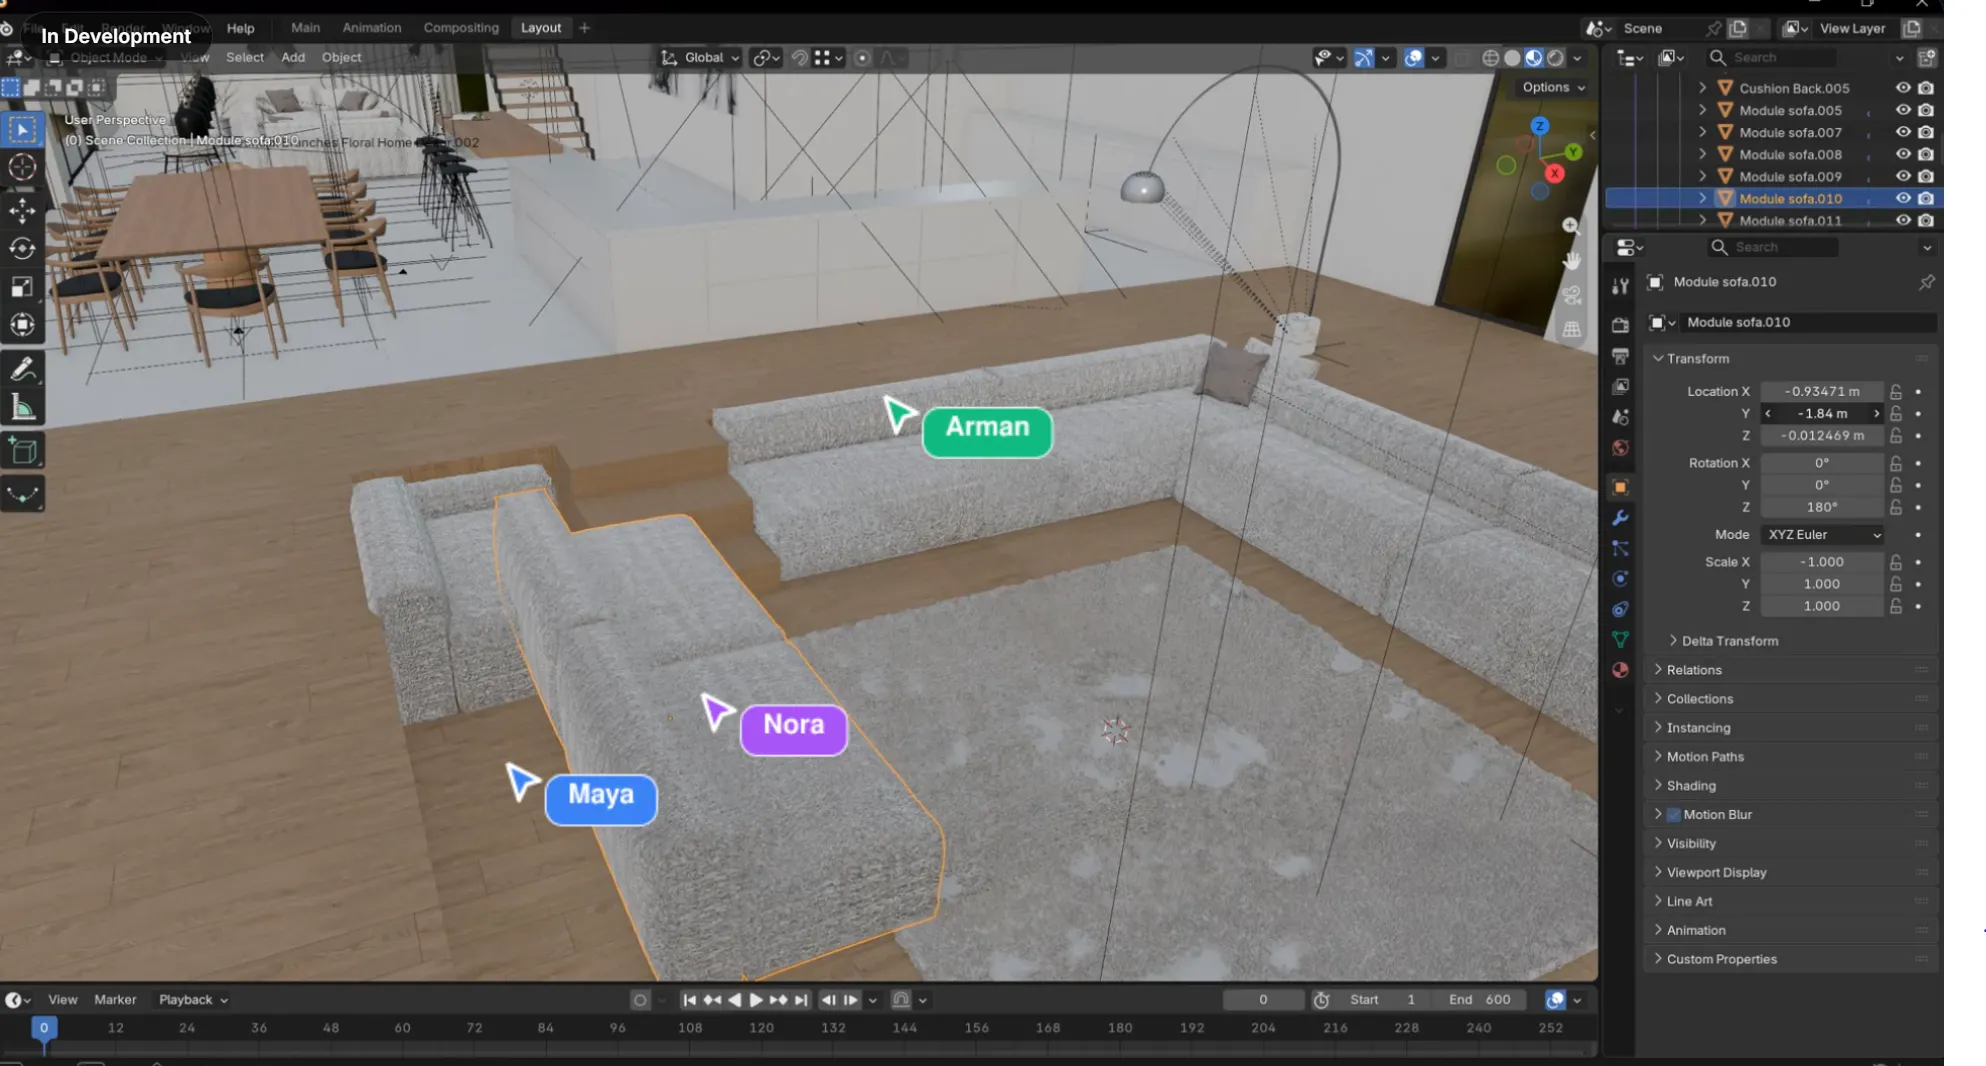Hide Module sofa.007 with eye icon
Image resolution: width=1986 pixels, height=1066 pixels.
click(x=1902, y=132)
